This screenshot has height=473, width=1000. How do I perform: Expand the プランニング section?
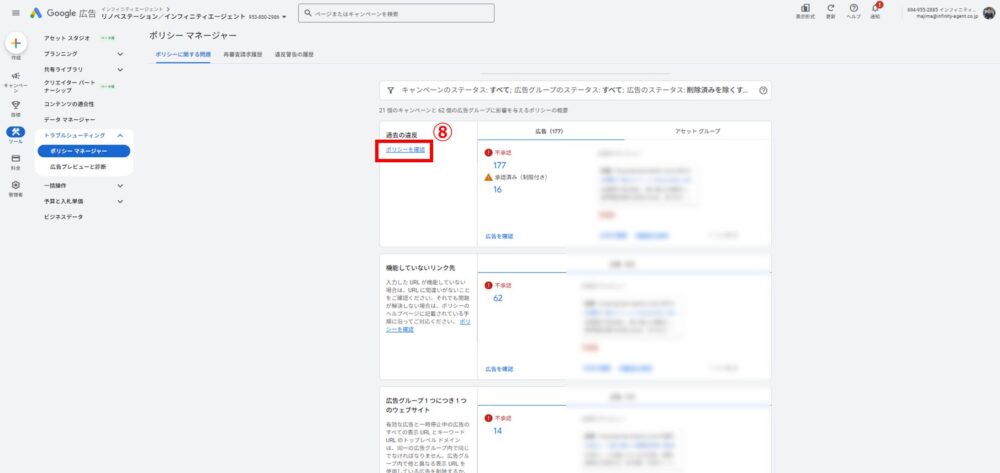[x=120, y=53]
